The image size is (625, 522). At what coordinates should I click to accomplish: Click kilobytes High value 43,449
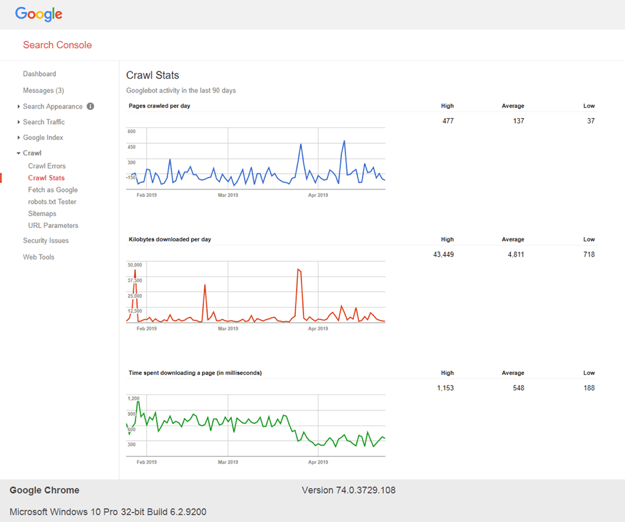point(443,254)
